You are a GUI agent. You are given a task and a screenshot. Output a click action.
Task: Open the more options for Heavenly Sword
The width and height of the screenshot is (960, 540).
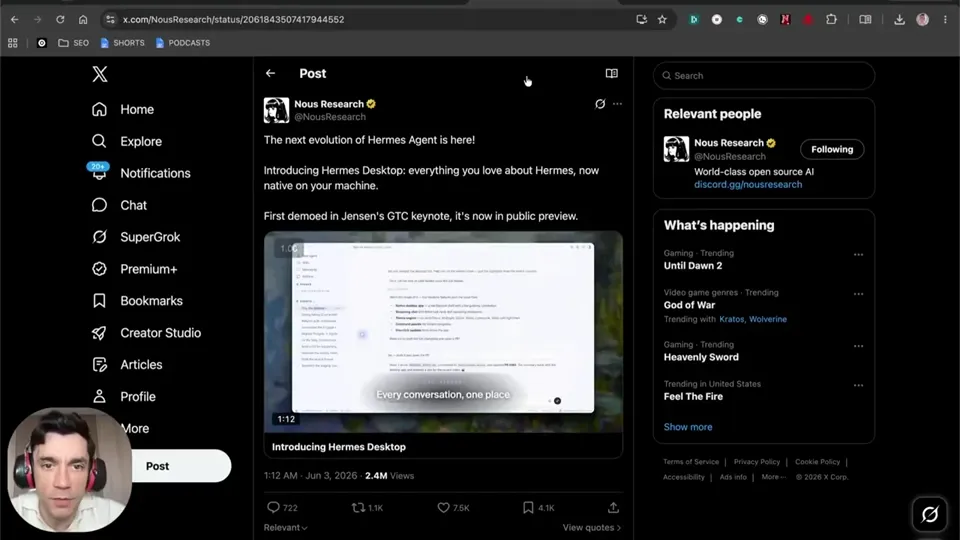coord(858,346)
